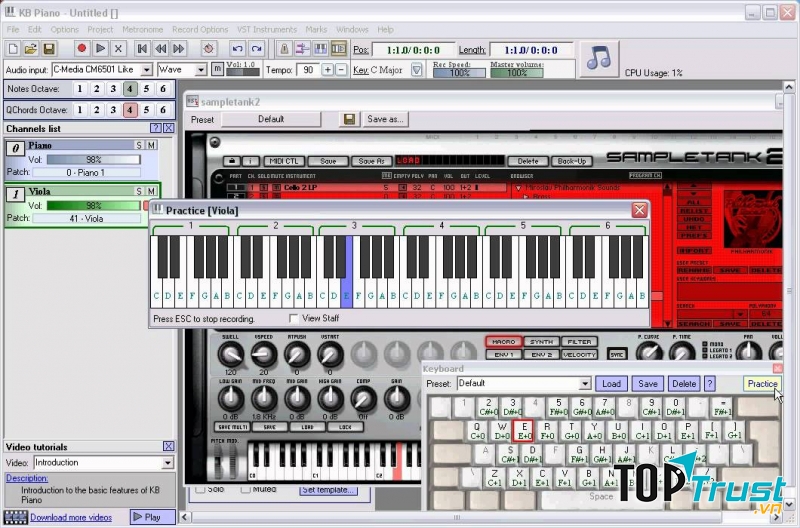Screen dimensions: 800x528
Task: Adjust the Master volume bar
Action: tap(516, 73)
